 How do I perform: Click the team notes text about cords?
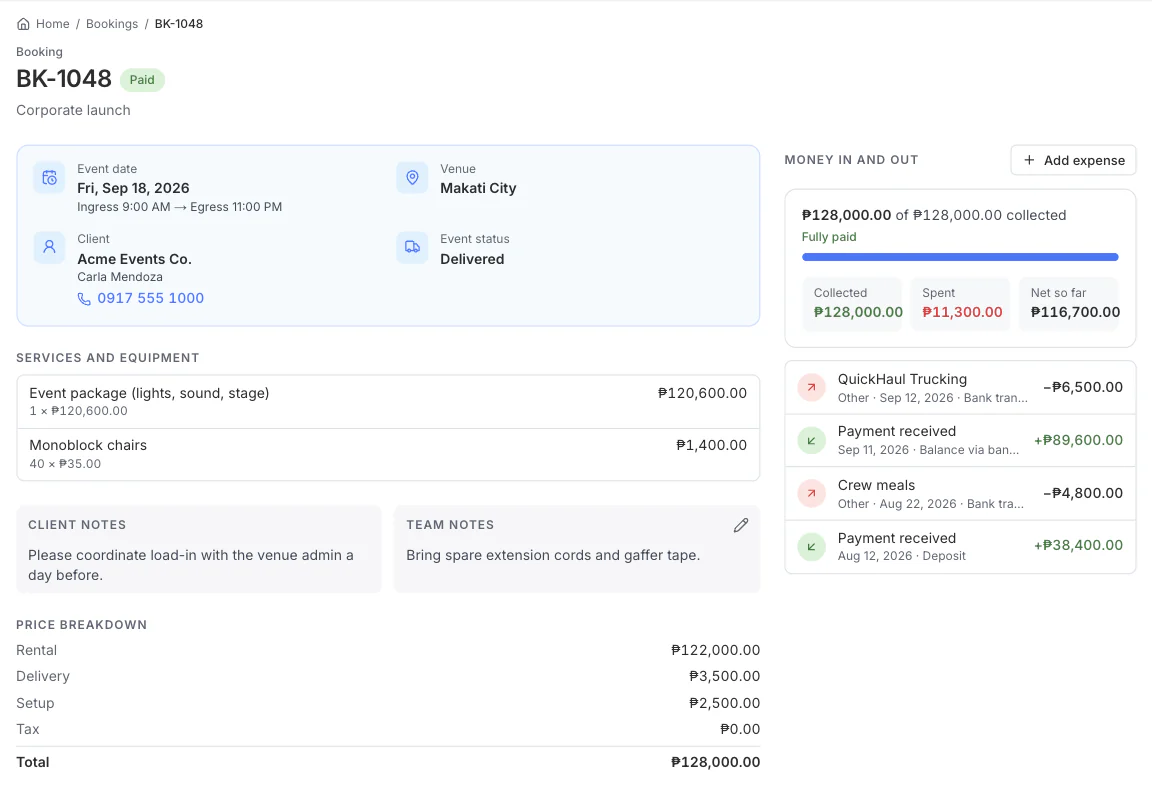553,555
